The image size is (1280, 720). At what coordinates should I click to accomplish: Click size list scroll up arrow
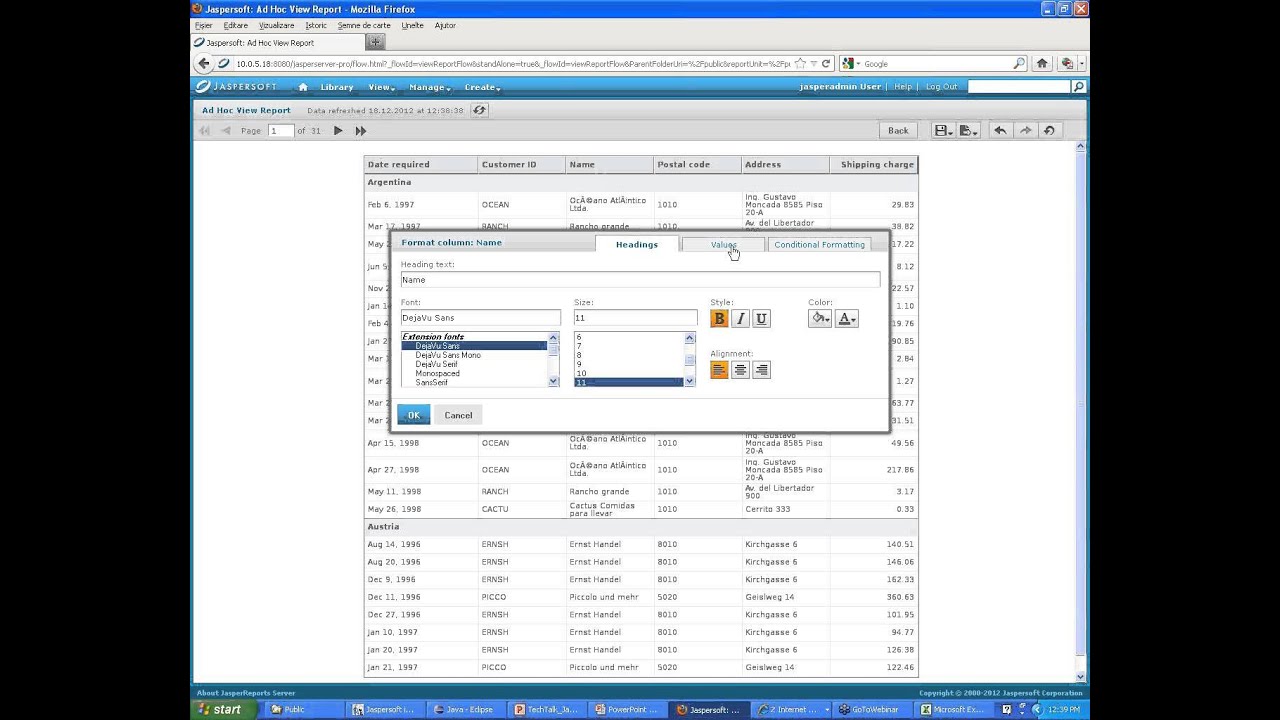(x=689, y=338)
